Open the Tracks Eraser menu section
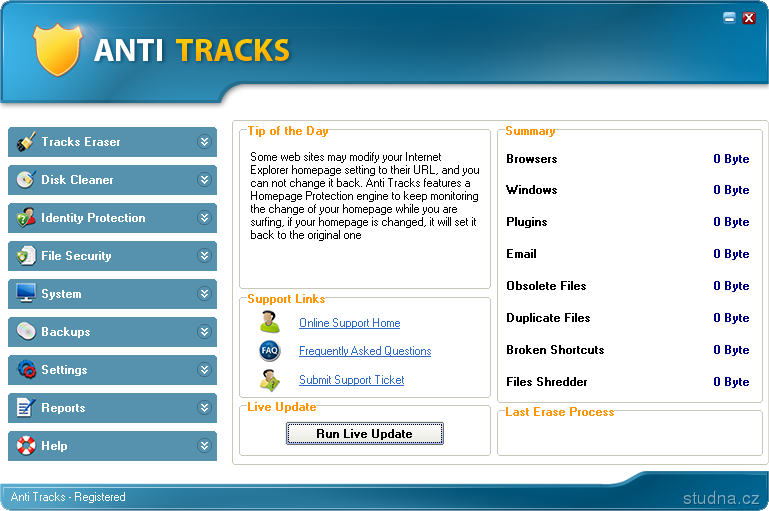 pos(112,142)
